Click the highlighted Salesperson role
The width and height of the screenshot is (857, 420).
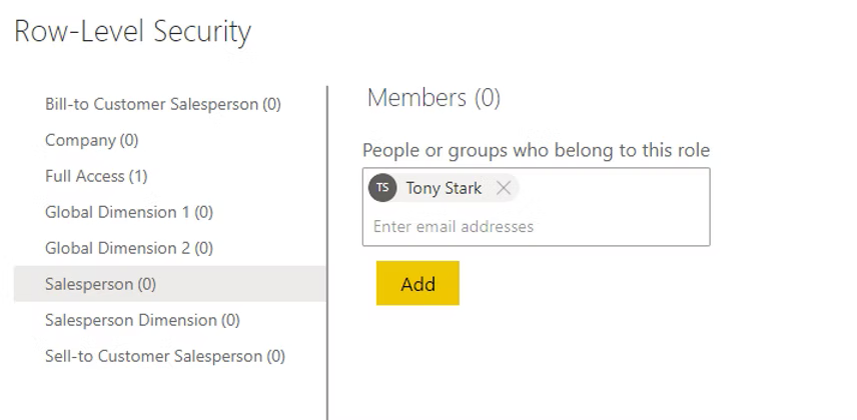(x=100, y=284)
